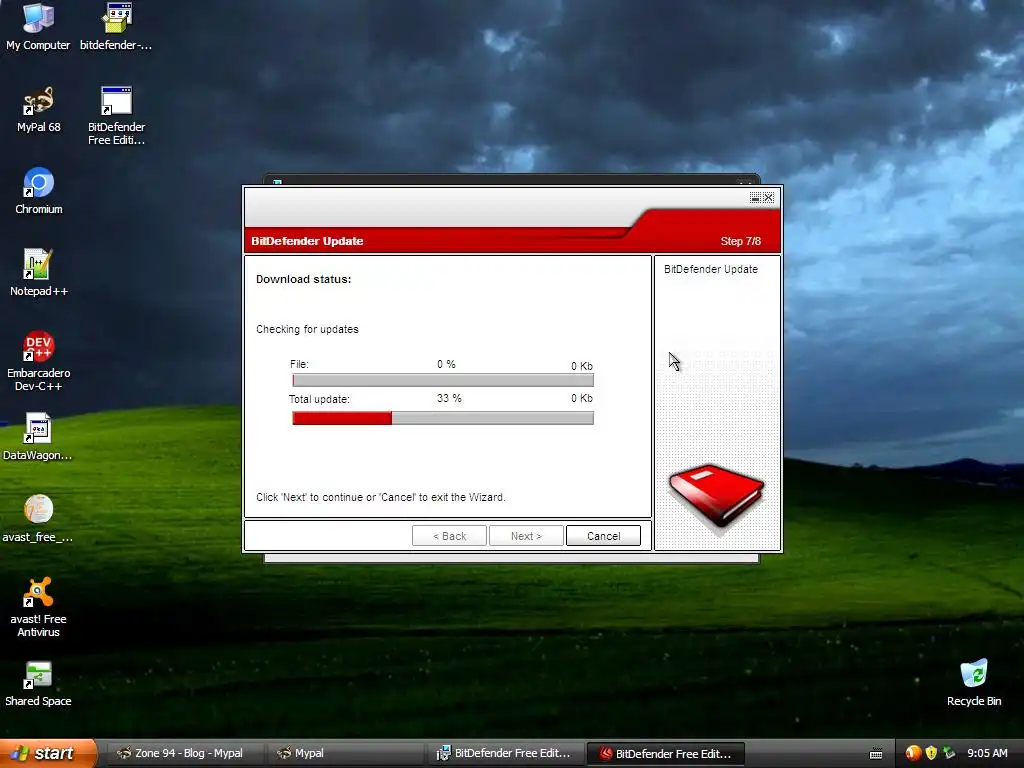Select the avast_free installer icon

38,519
